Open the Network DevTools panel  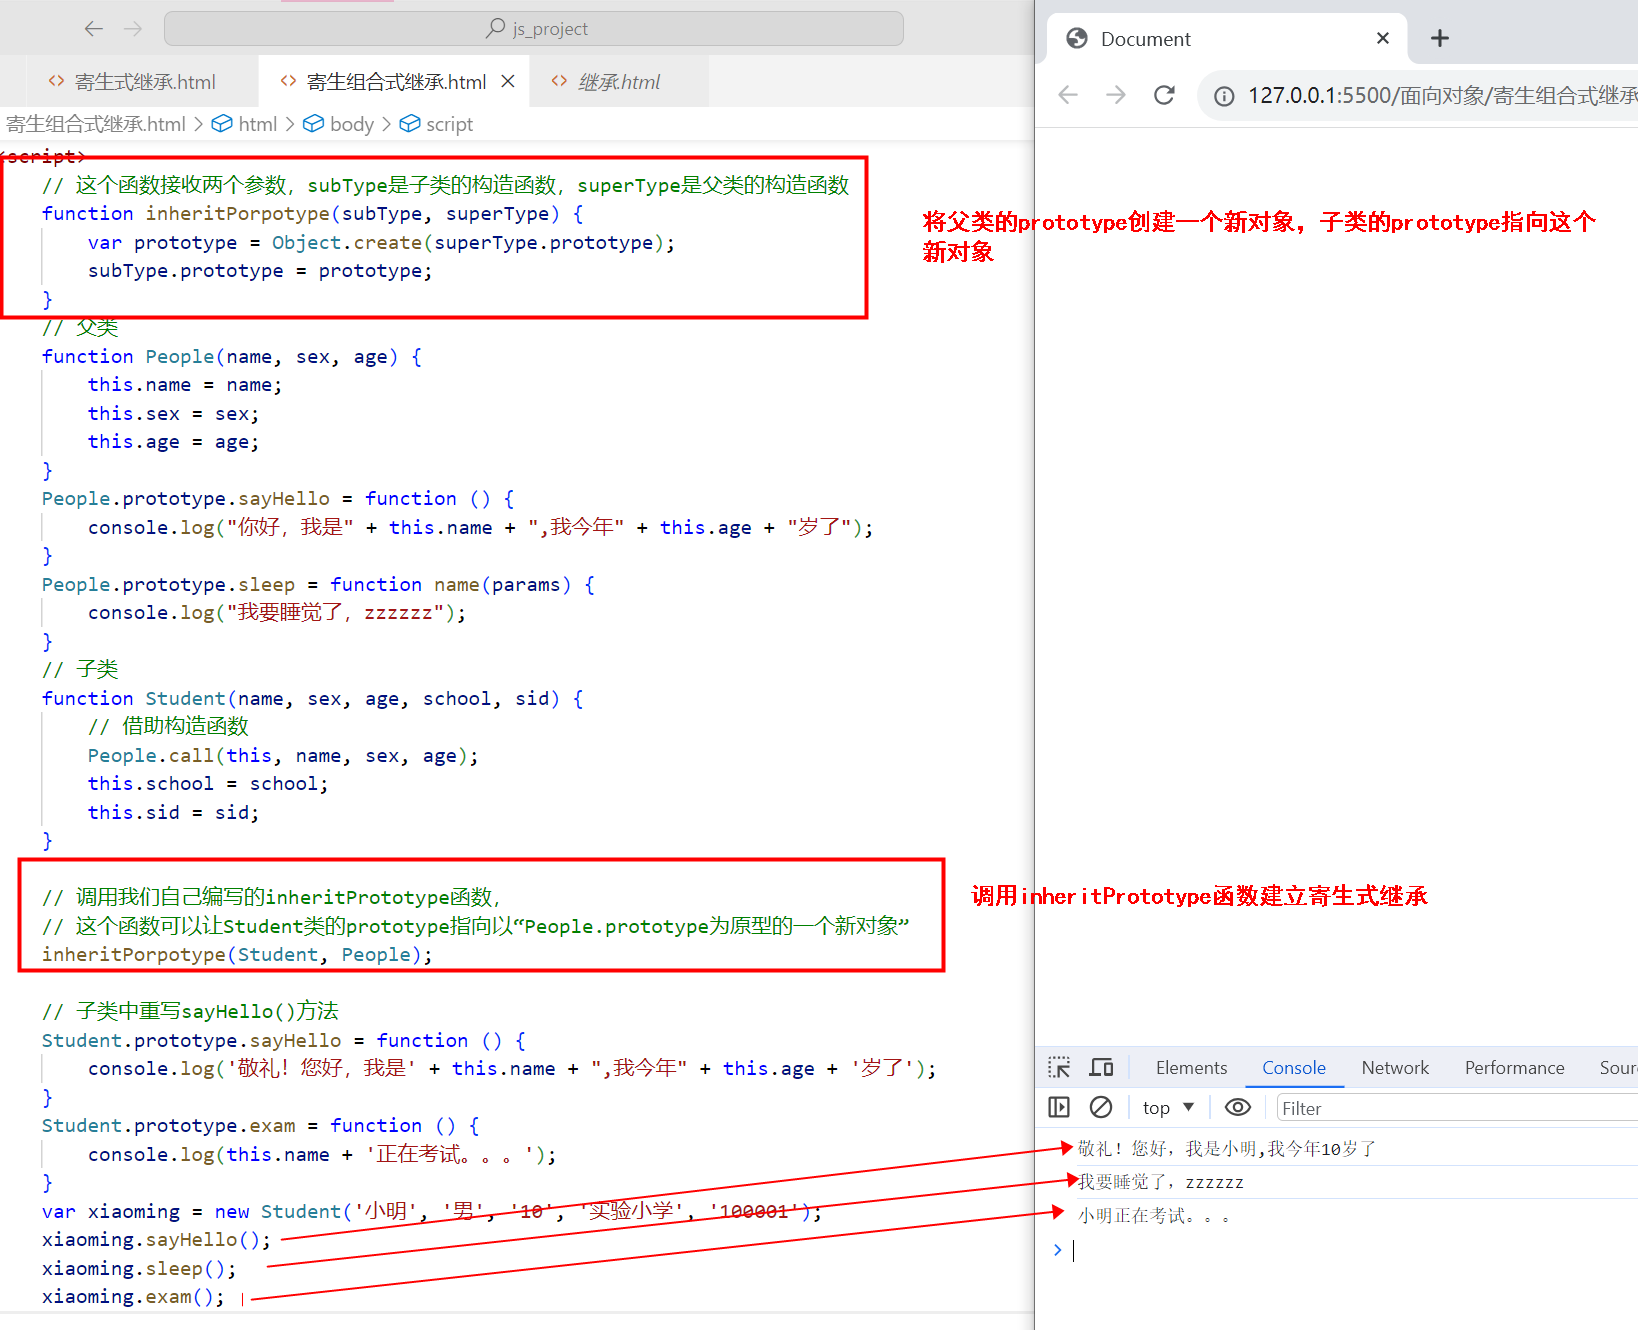coord(1395,1068)
